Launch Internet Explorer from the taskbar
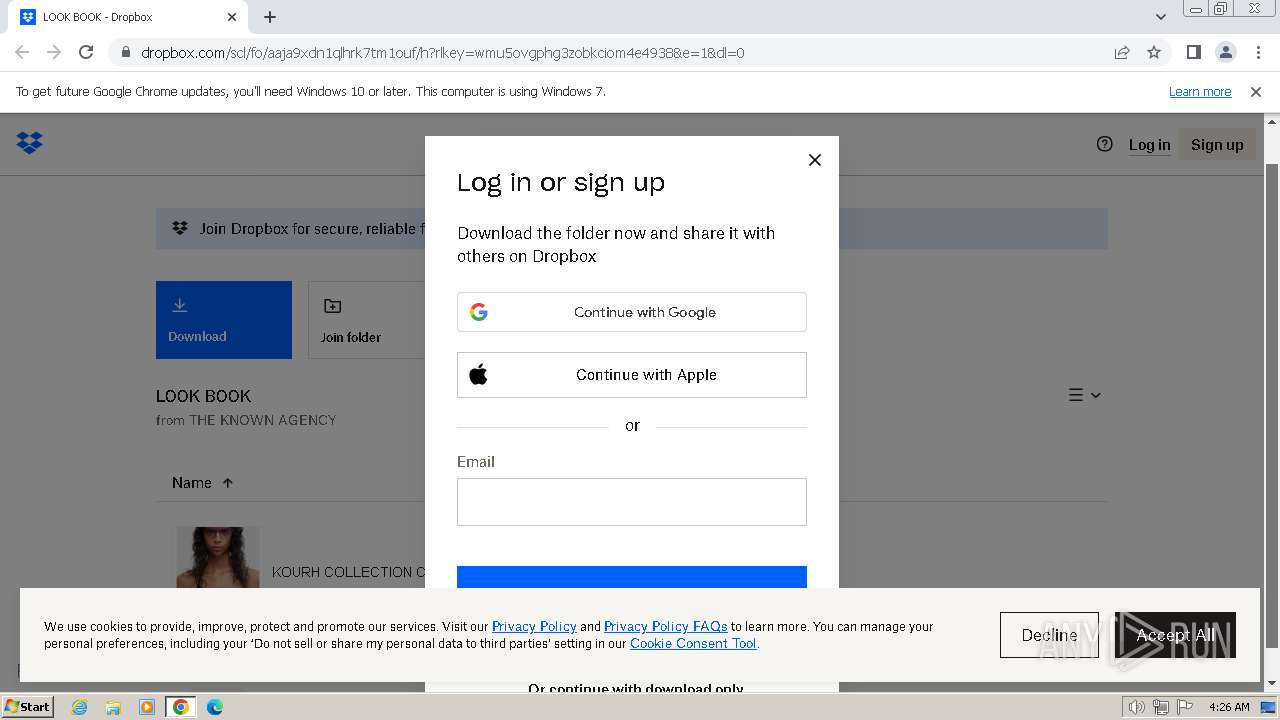 click(x=80, y=707)
